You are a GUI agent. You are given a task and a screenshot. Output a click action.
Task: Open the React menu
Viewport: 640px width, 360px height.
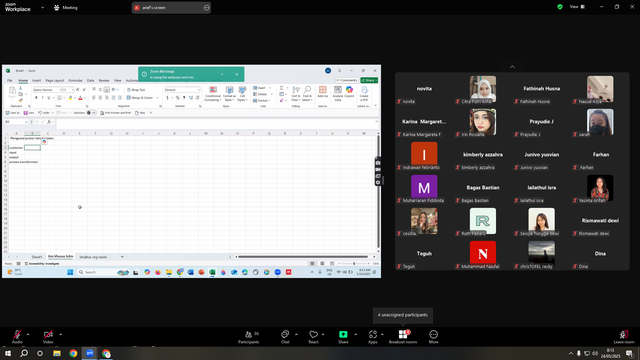(x=313, y=337)
